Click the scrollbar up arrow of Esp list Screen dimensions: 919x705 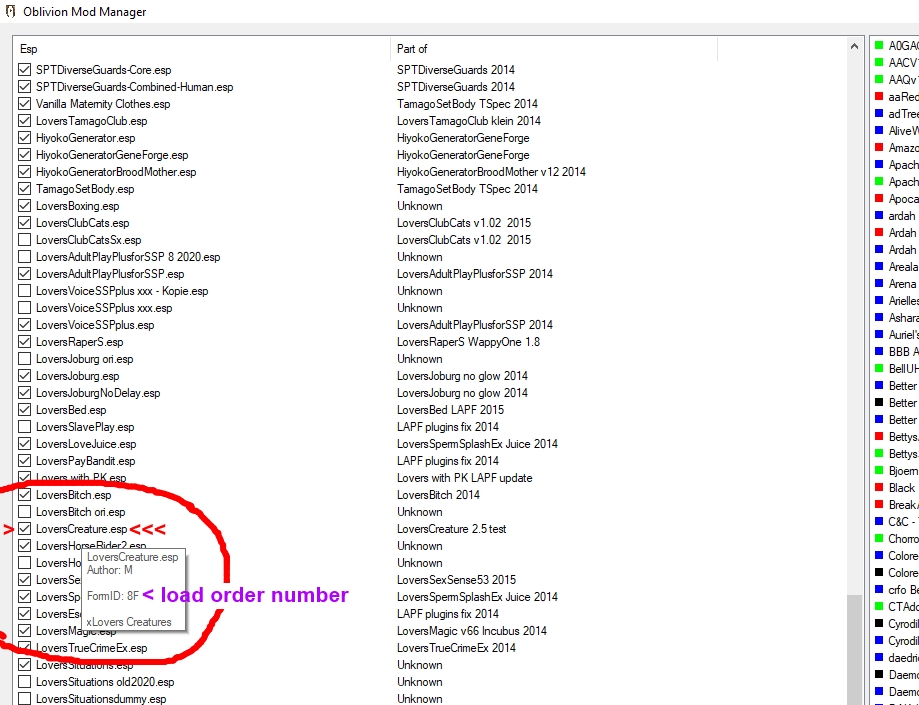point(854,46)
